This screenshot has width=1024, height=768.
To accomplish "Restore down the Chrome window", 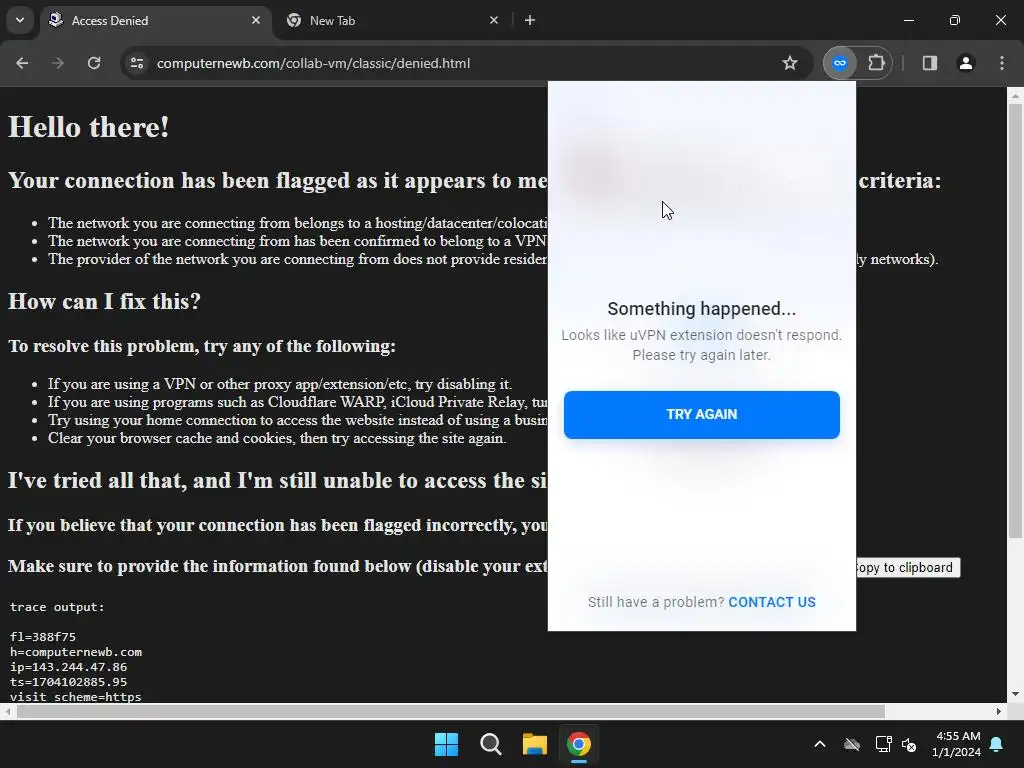I will (x=955, y=20).
